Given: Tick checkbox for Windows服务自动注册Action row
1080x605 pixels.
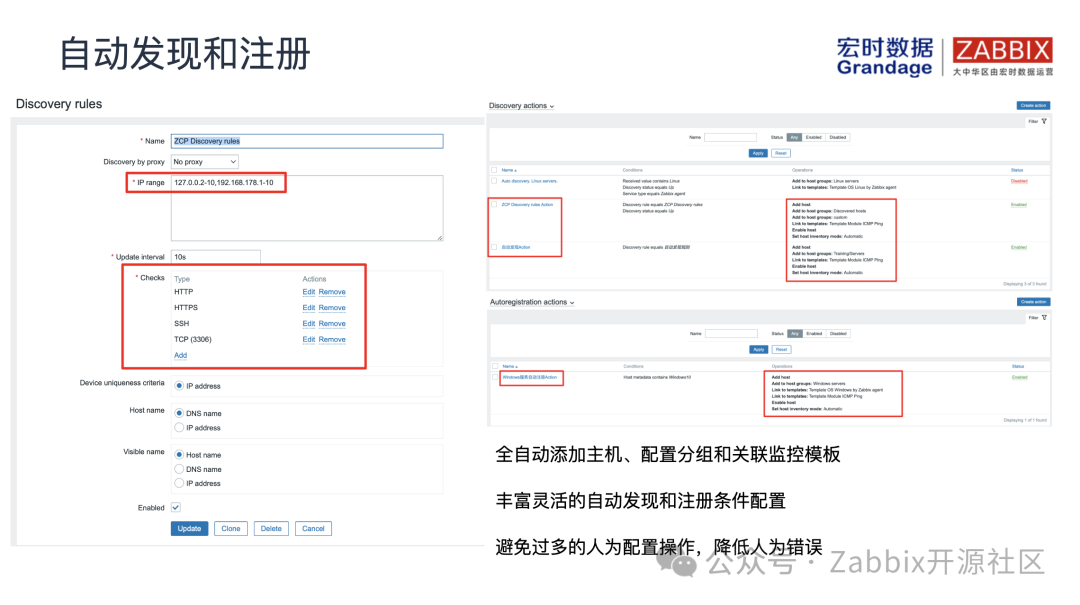Looking at the screenshot, I should coord(495,378).
